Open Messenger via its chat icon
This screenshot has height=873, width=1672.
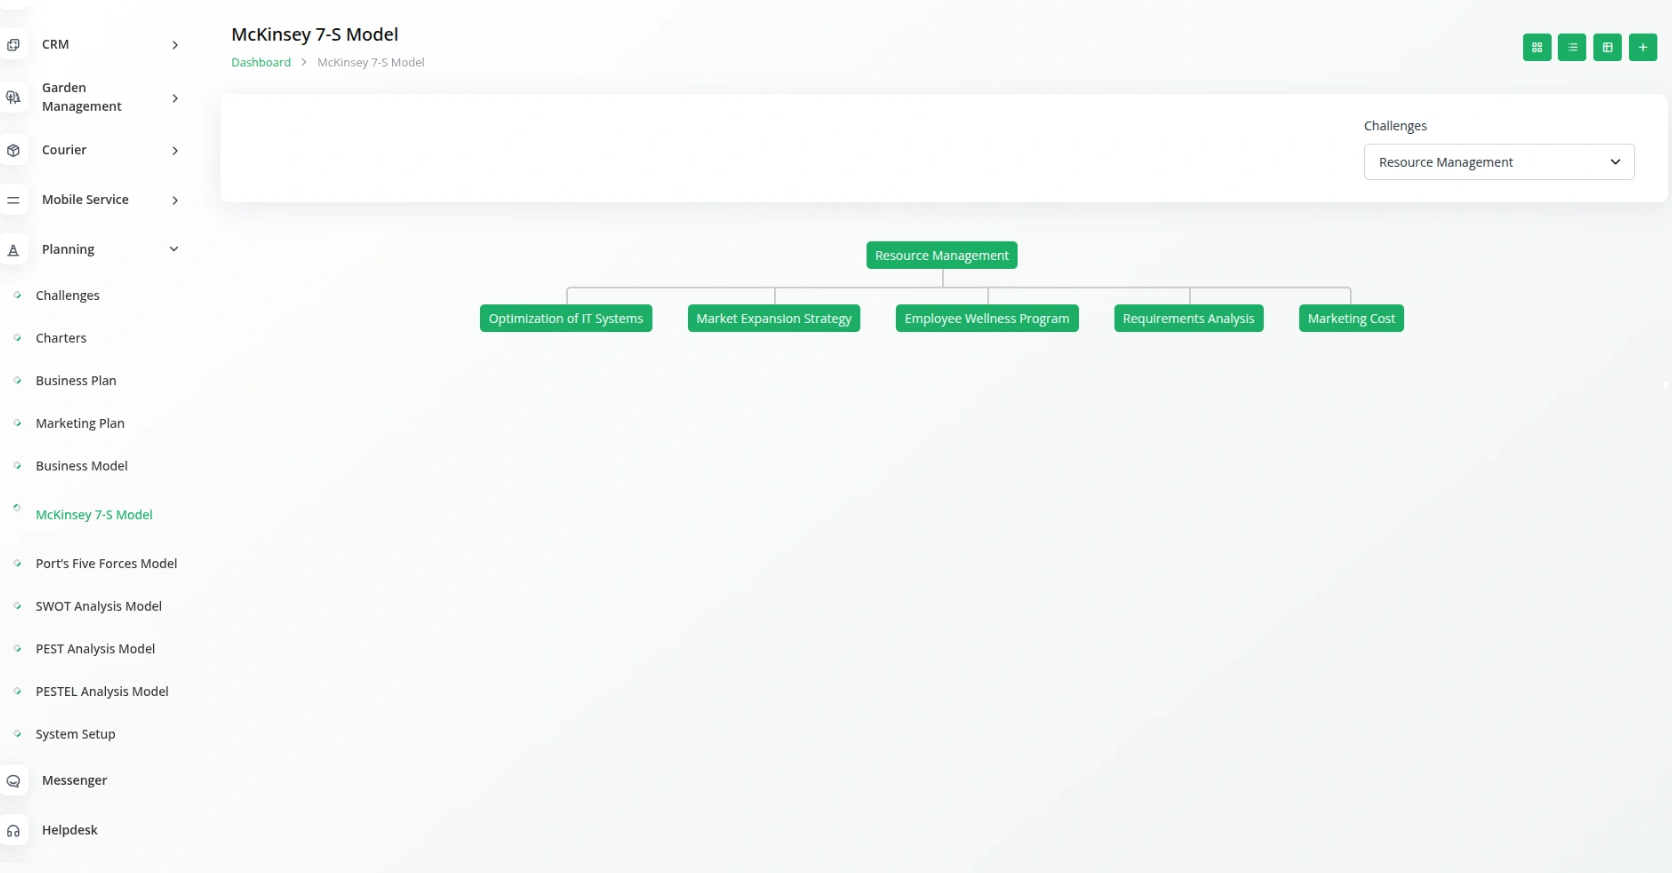click(x=13, y=781)
